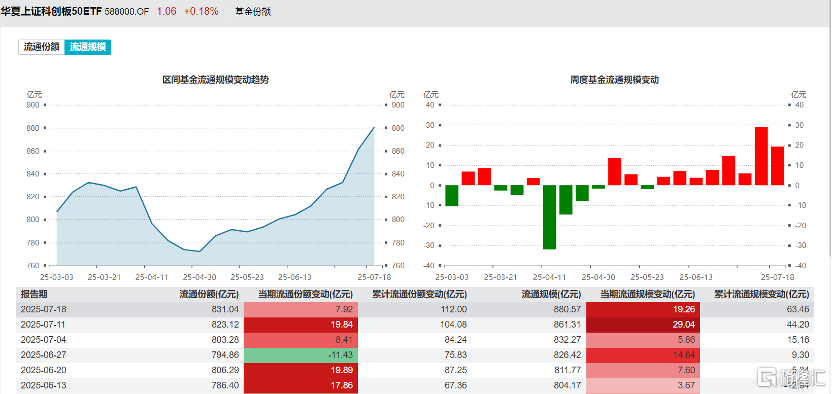Click the line chart peak point near 880
The image size is (832, 394).
(374, 127)
